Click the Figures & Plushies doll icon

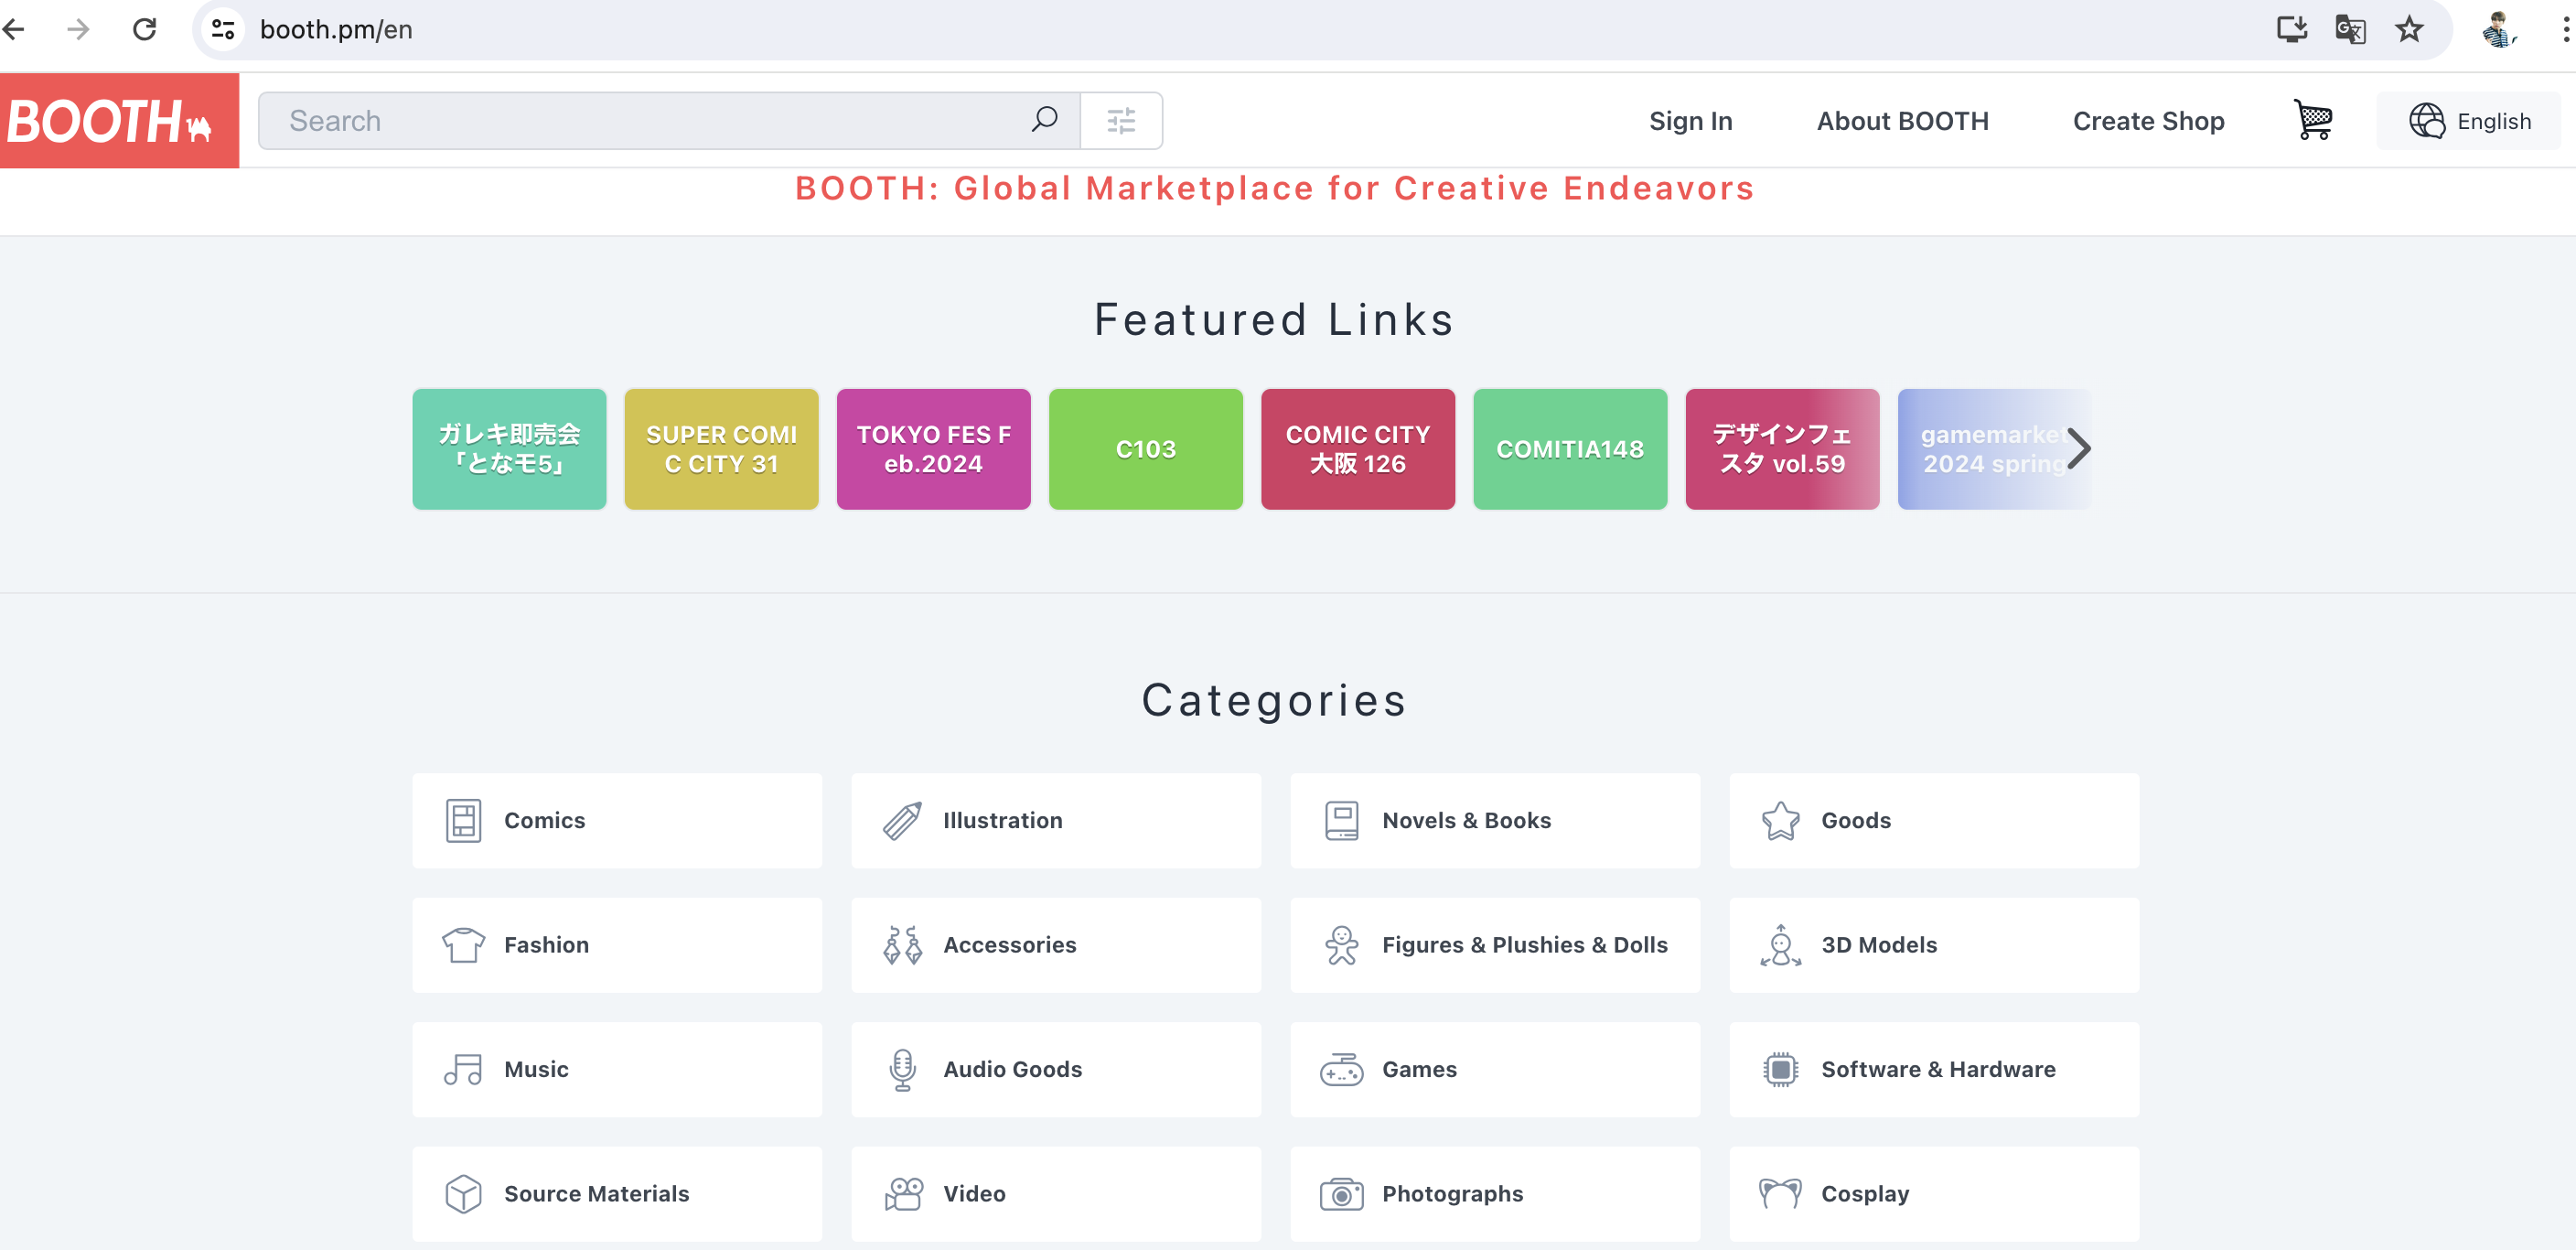pyautogui.click(x=1341, y=945)
